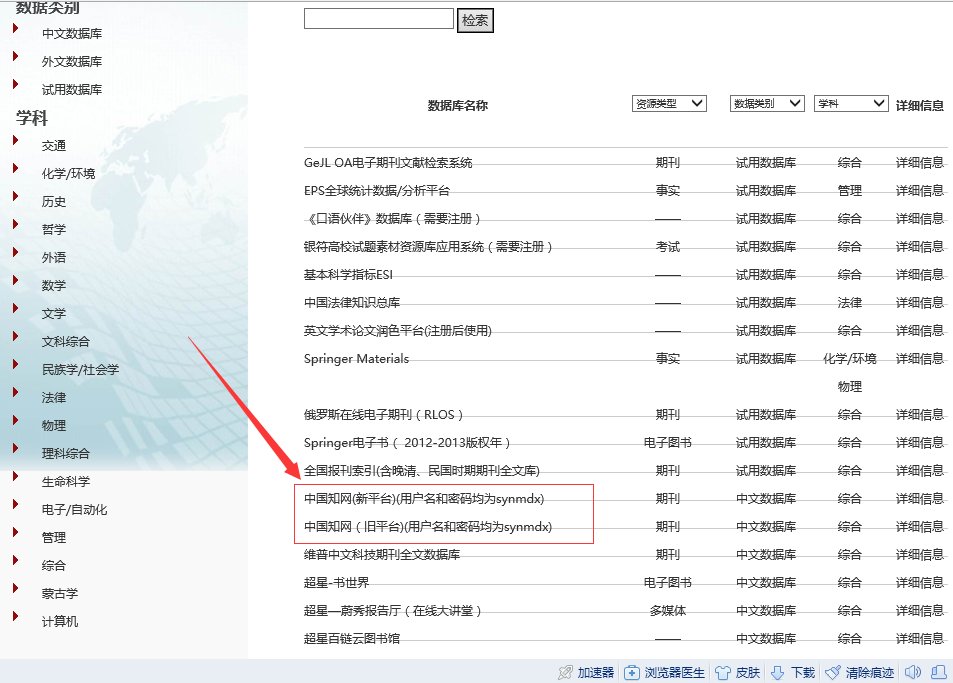The image size is (953, 683).
Task: Click the search text input field
Action: pyautogui.click(x=379, y=18)
